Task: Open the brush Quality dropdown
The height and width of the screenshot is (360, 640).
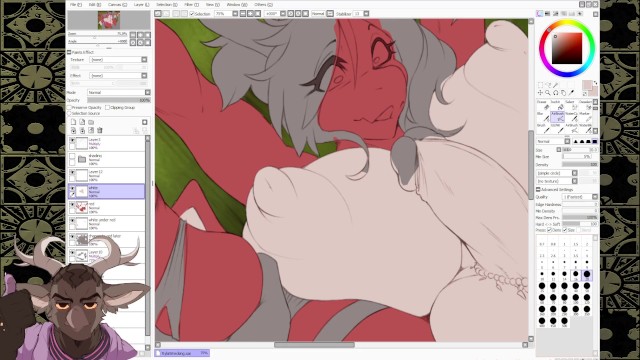Action: pos(580,197)
